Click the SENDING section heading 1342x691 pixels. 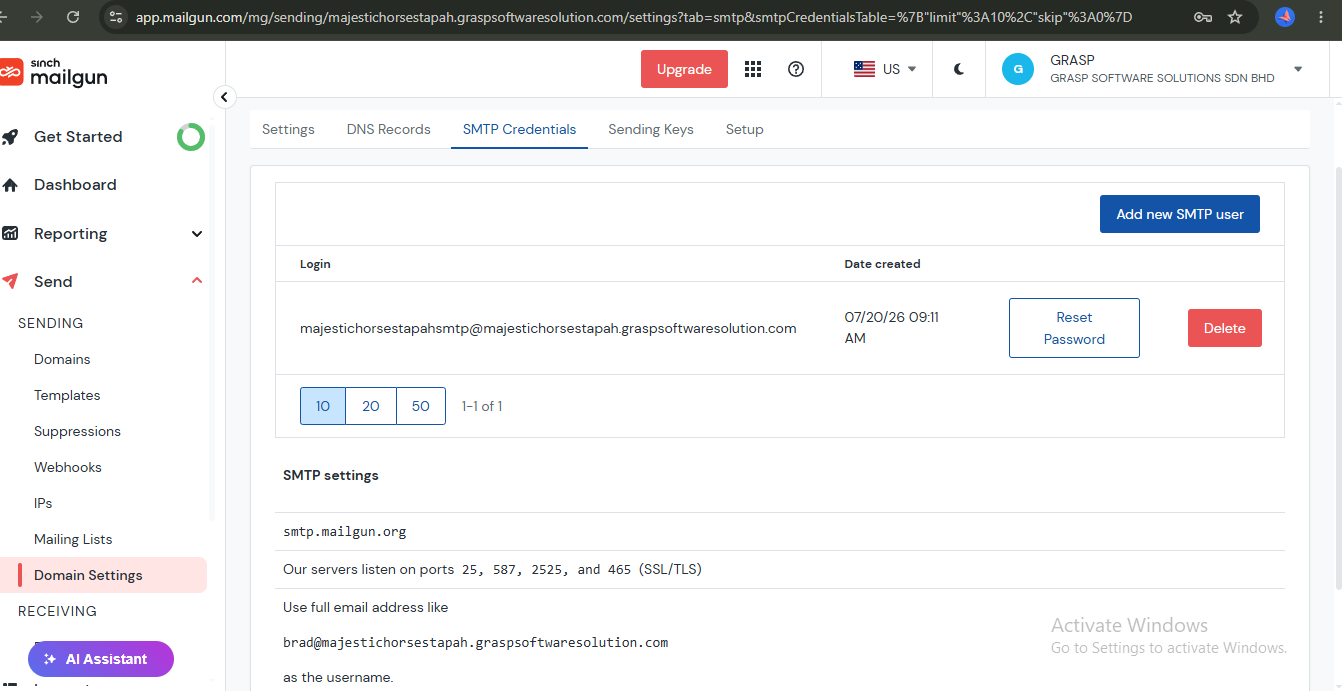coord(50,323)
